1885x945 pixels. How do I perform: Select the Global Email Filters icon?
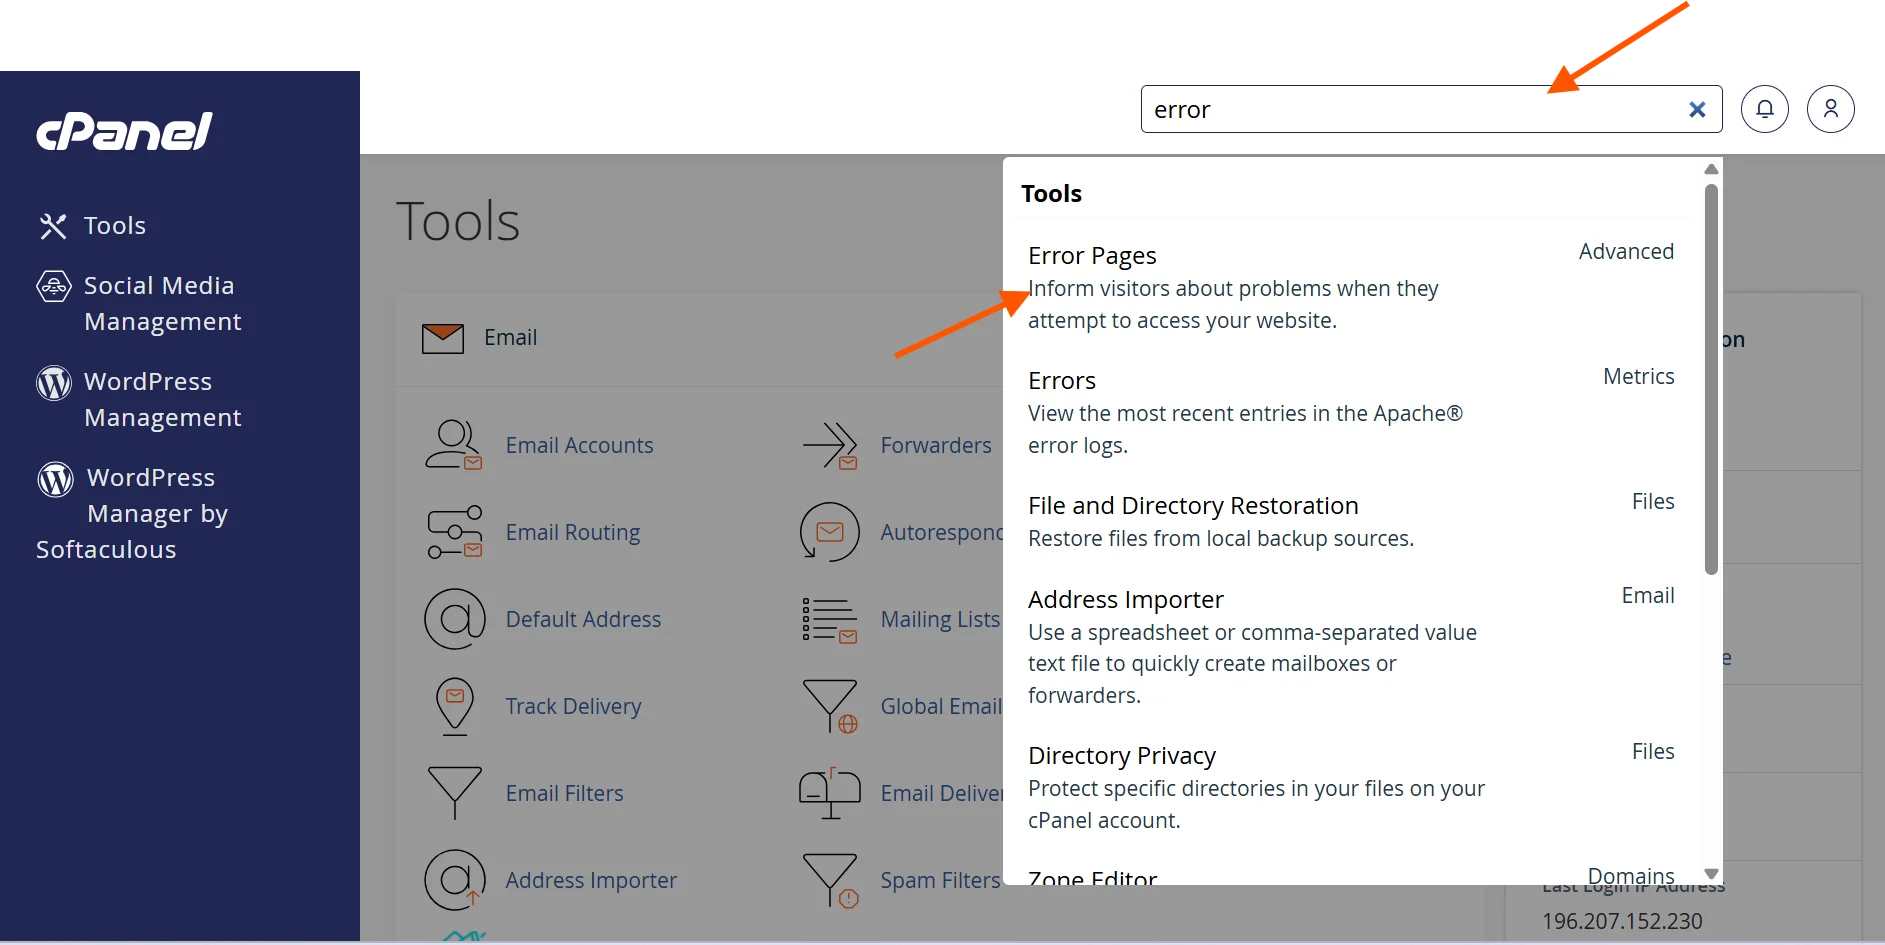tap(830, 706)
